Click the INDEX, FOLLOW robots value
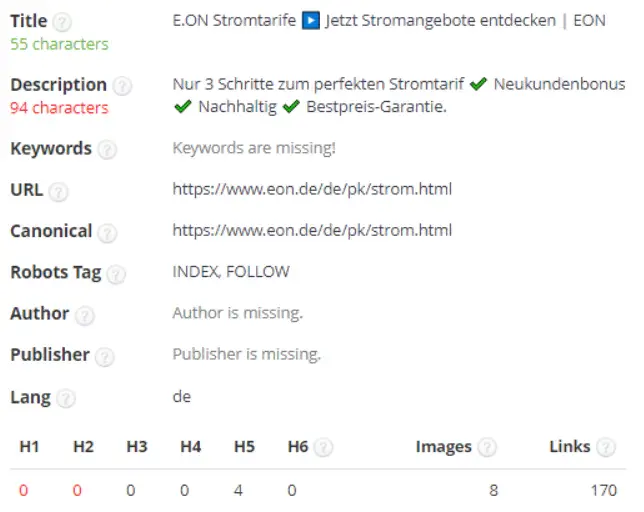The width and height of the screenshot is (644, 512). point(231,272)
